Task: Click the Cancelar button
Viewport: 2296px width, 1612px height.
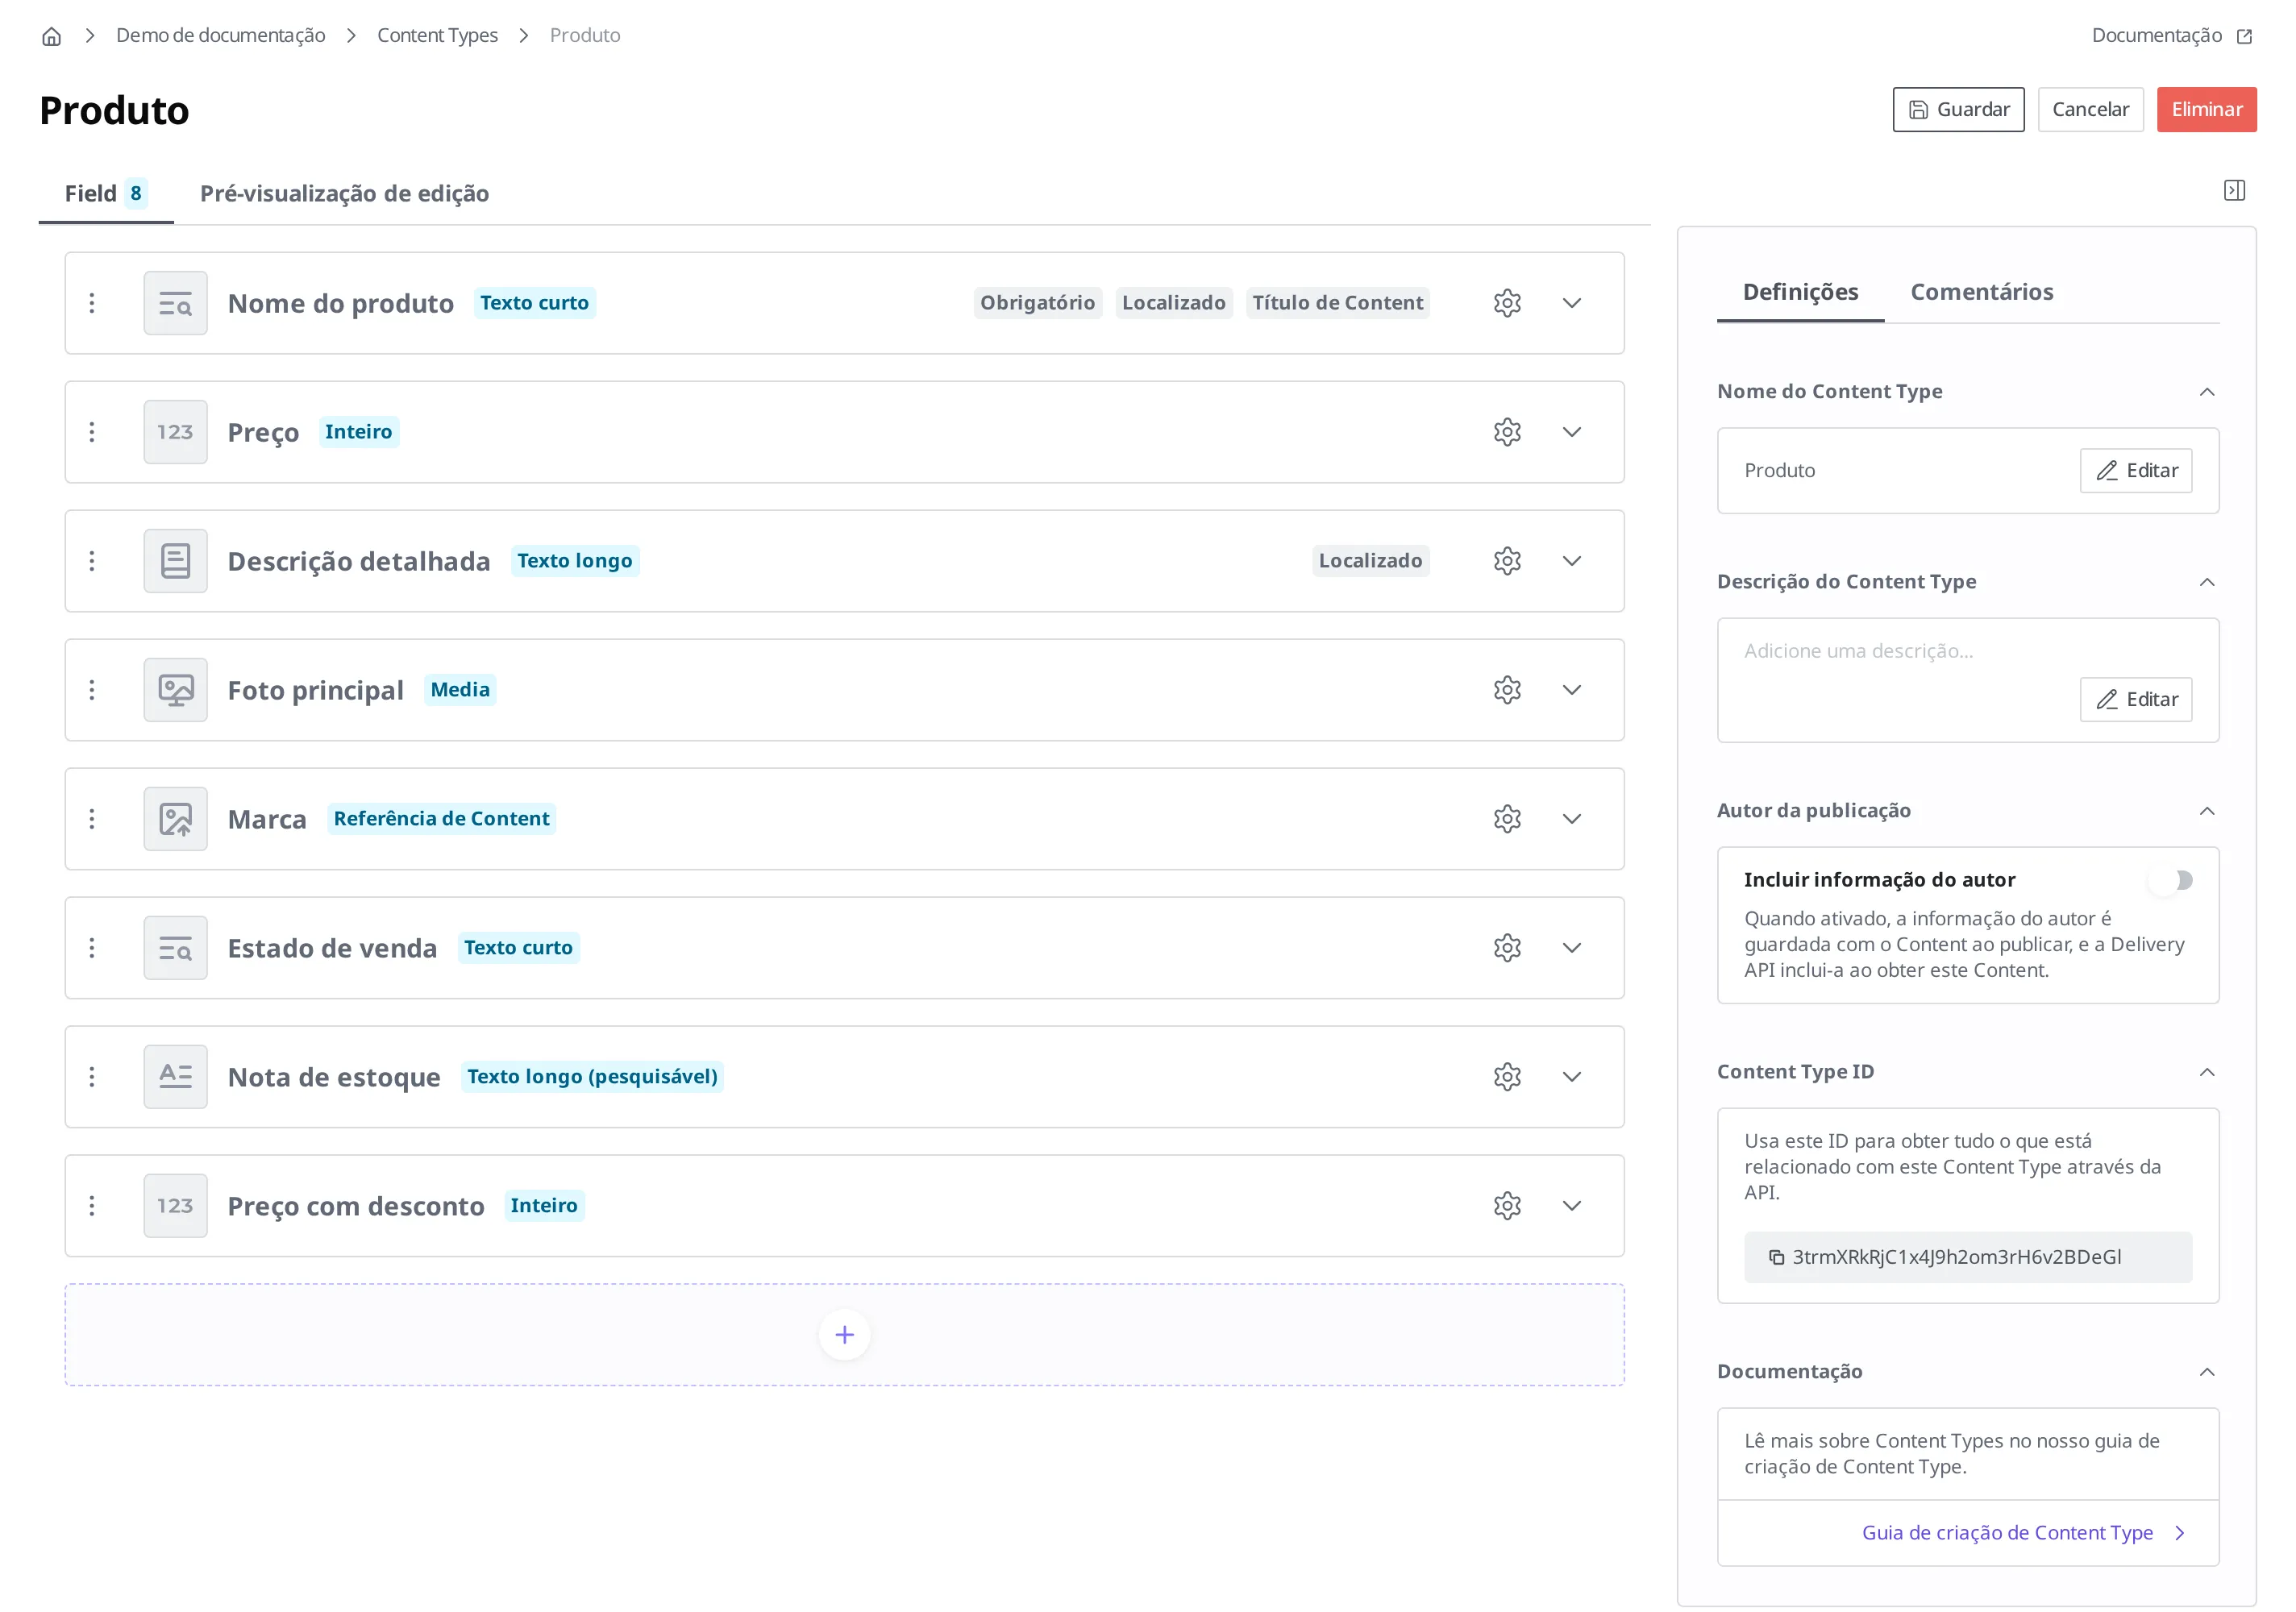Action: click(x=2090, y=109)
